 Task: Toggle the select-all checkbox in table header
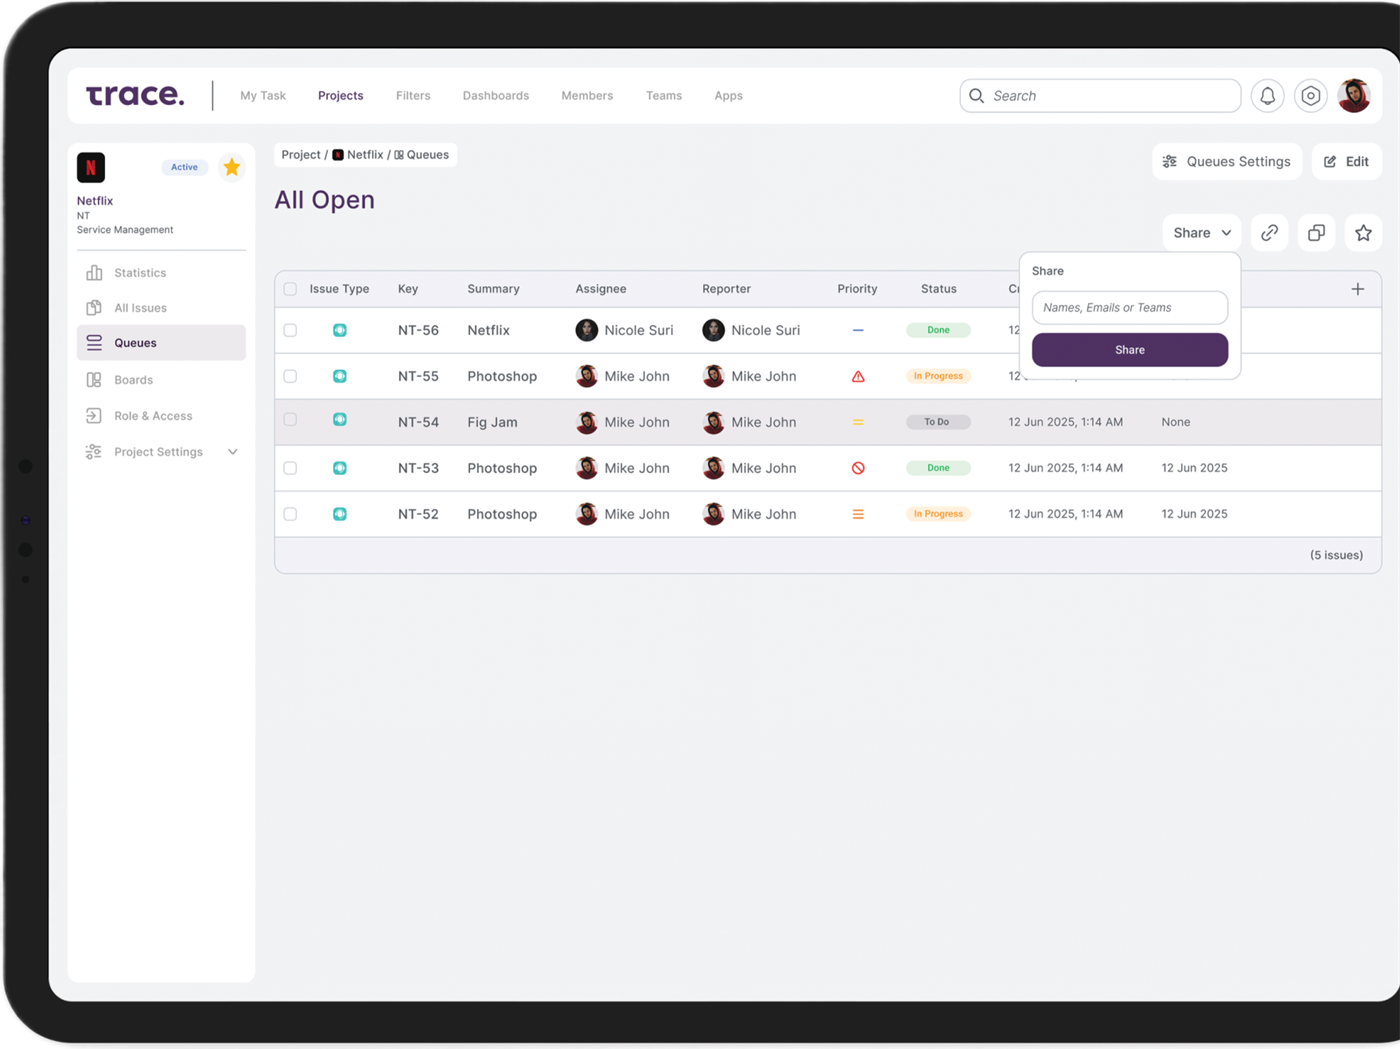pos(290,289)
